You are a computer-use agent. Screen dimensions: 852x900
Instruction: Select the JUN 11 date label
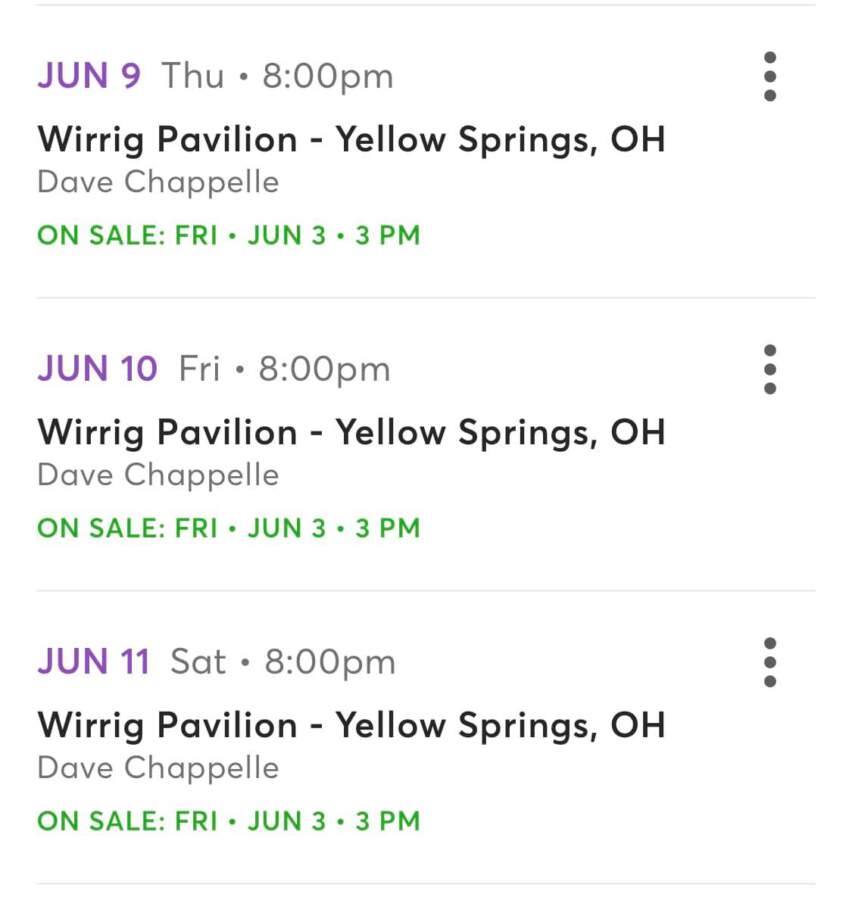[x=93, y=662]
